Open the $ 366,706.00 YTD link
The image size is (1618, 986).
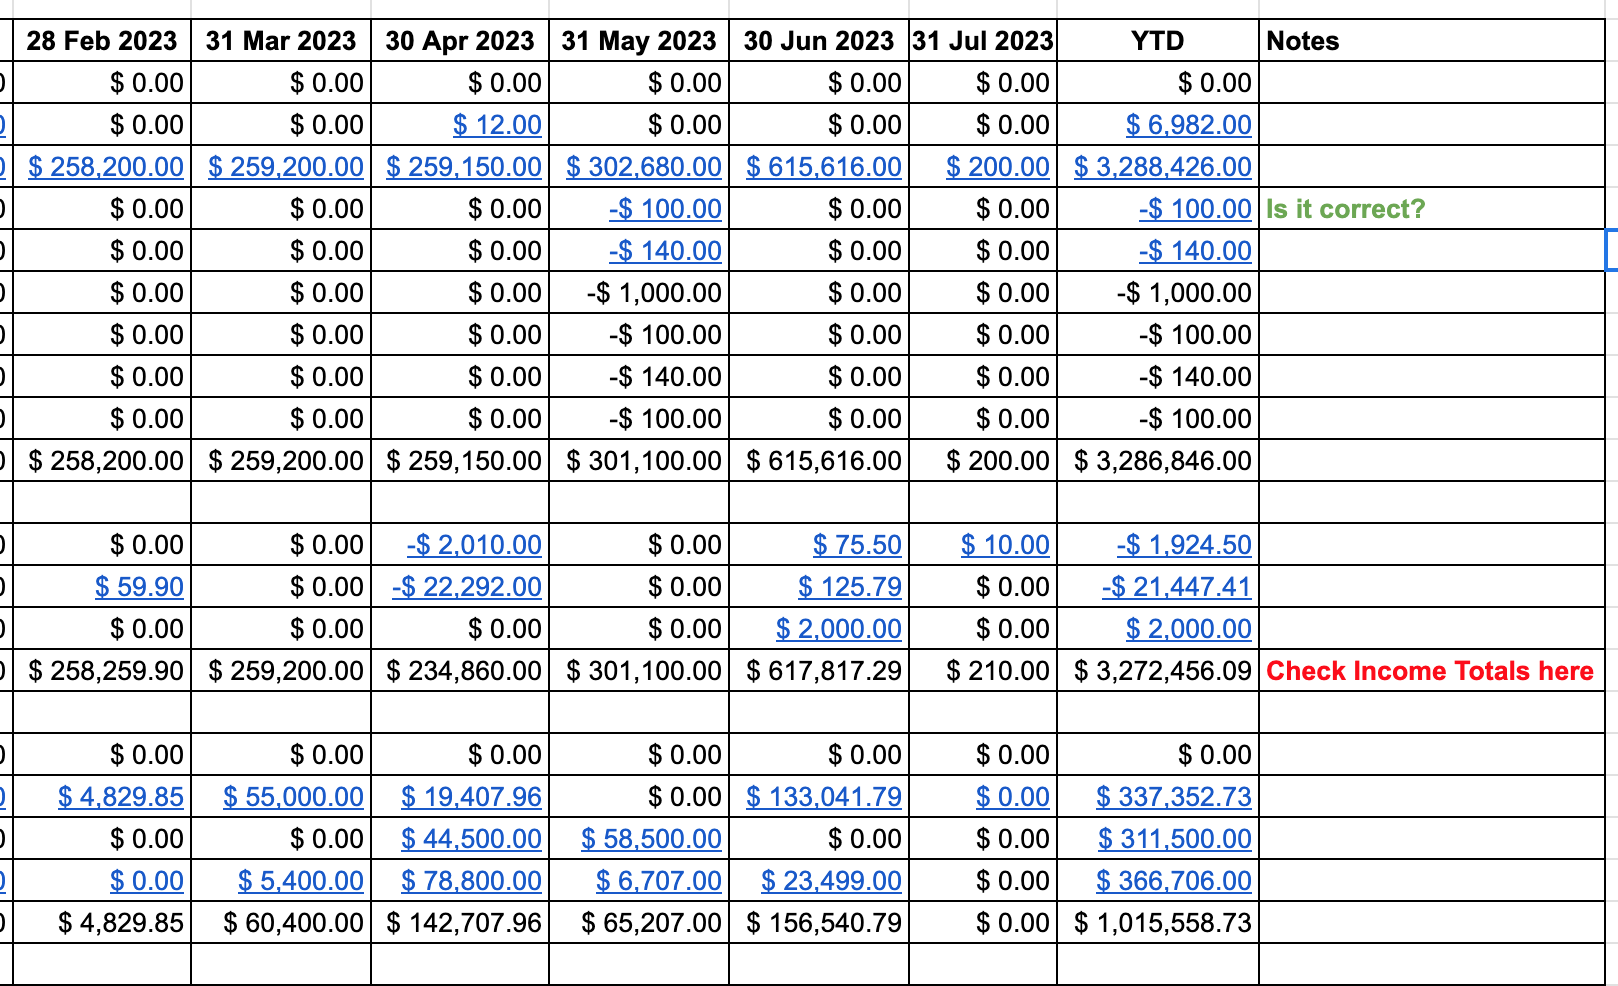pos(1174,881)
